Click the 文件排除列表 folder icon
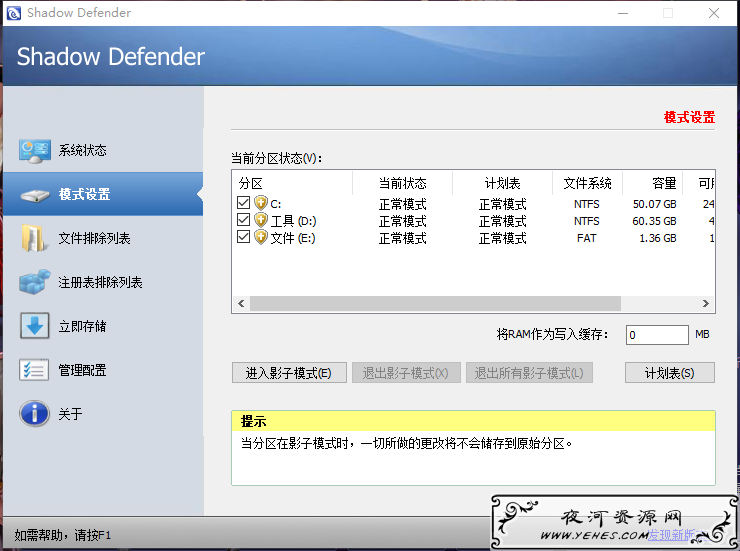 coord(33,238)
